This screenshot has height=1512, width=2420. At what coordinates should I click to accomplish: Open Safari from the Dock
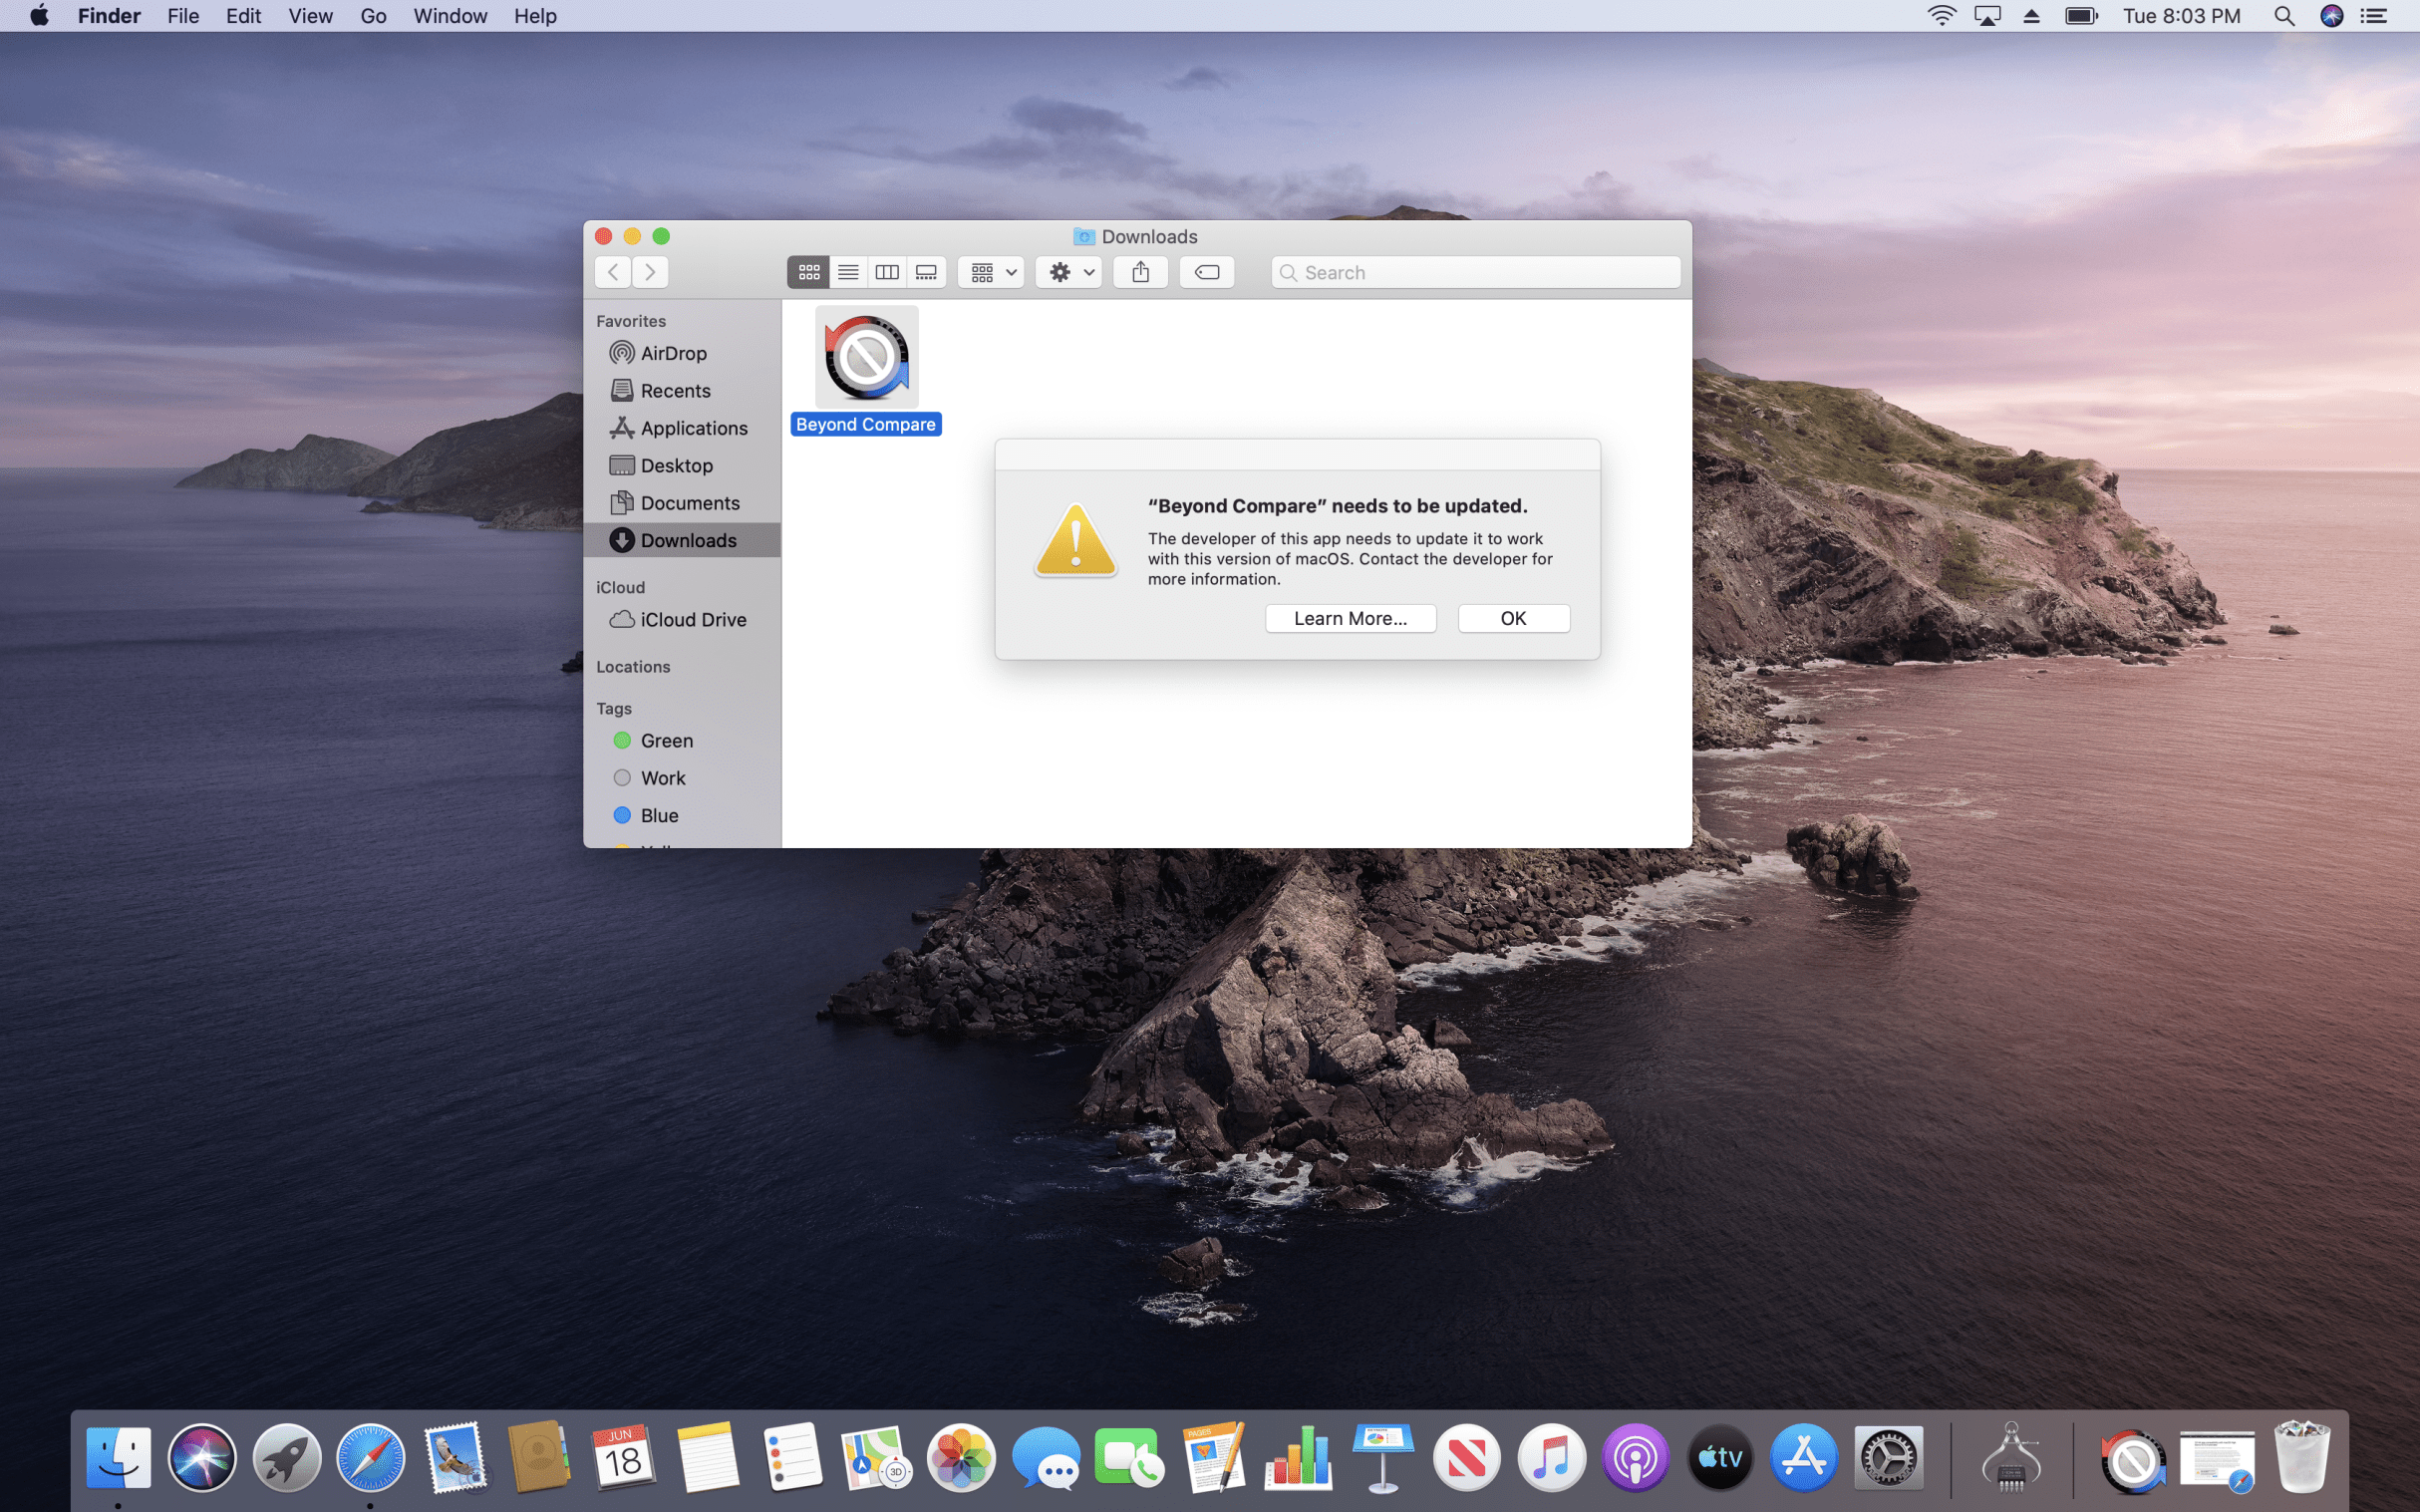[370, 1458]
